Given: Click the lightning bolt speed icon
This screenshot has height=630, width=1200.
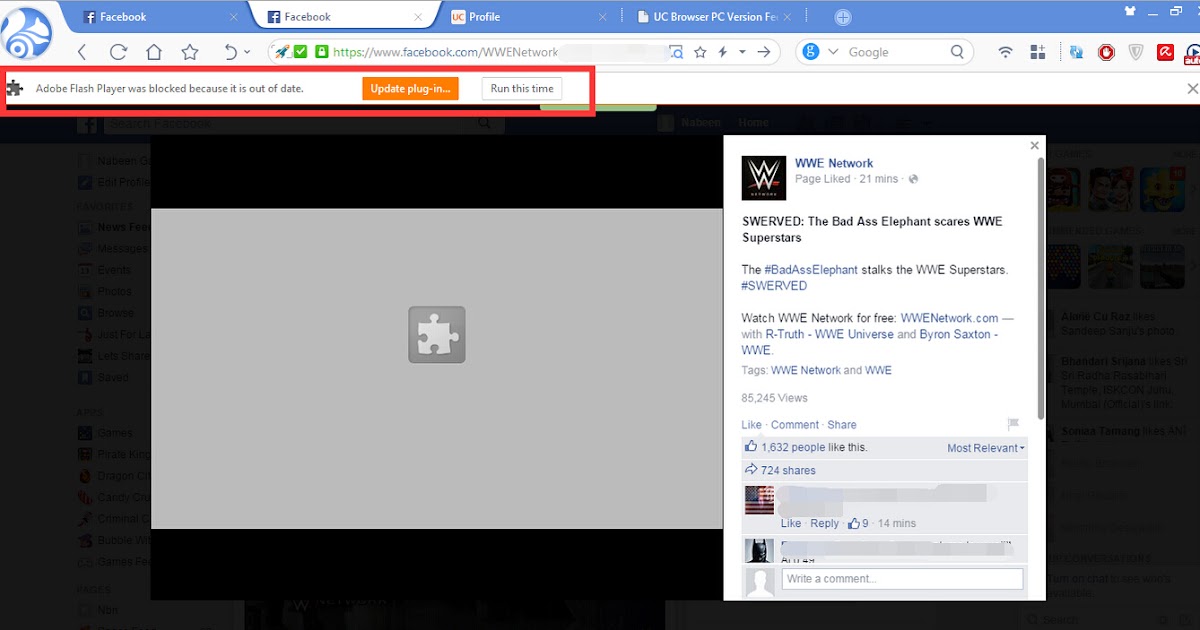Looking at the screenshot, I should click(x=722, y=52).
